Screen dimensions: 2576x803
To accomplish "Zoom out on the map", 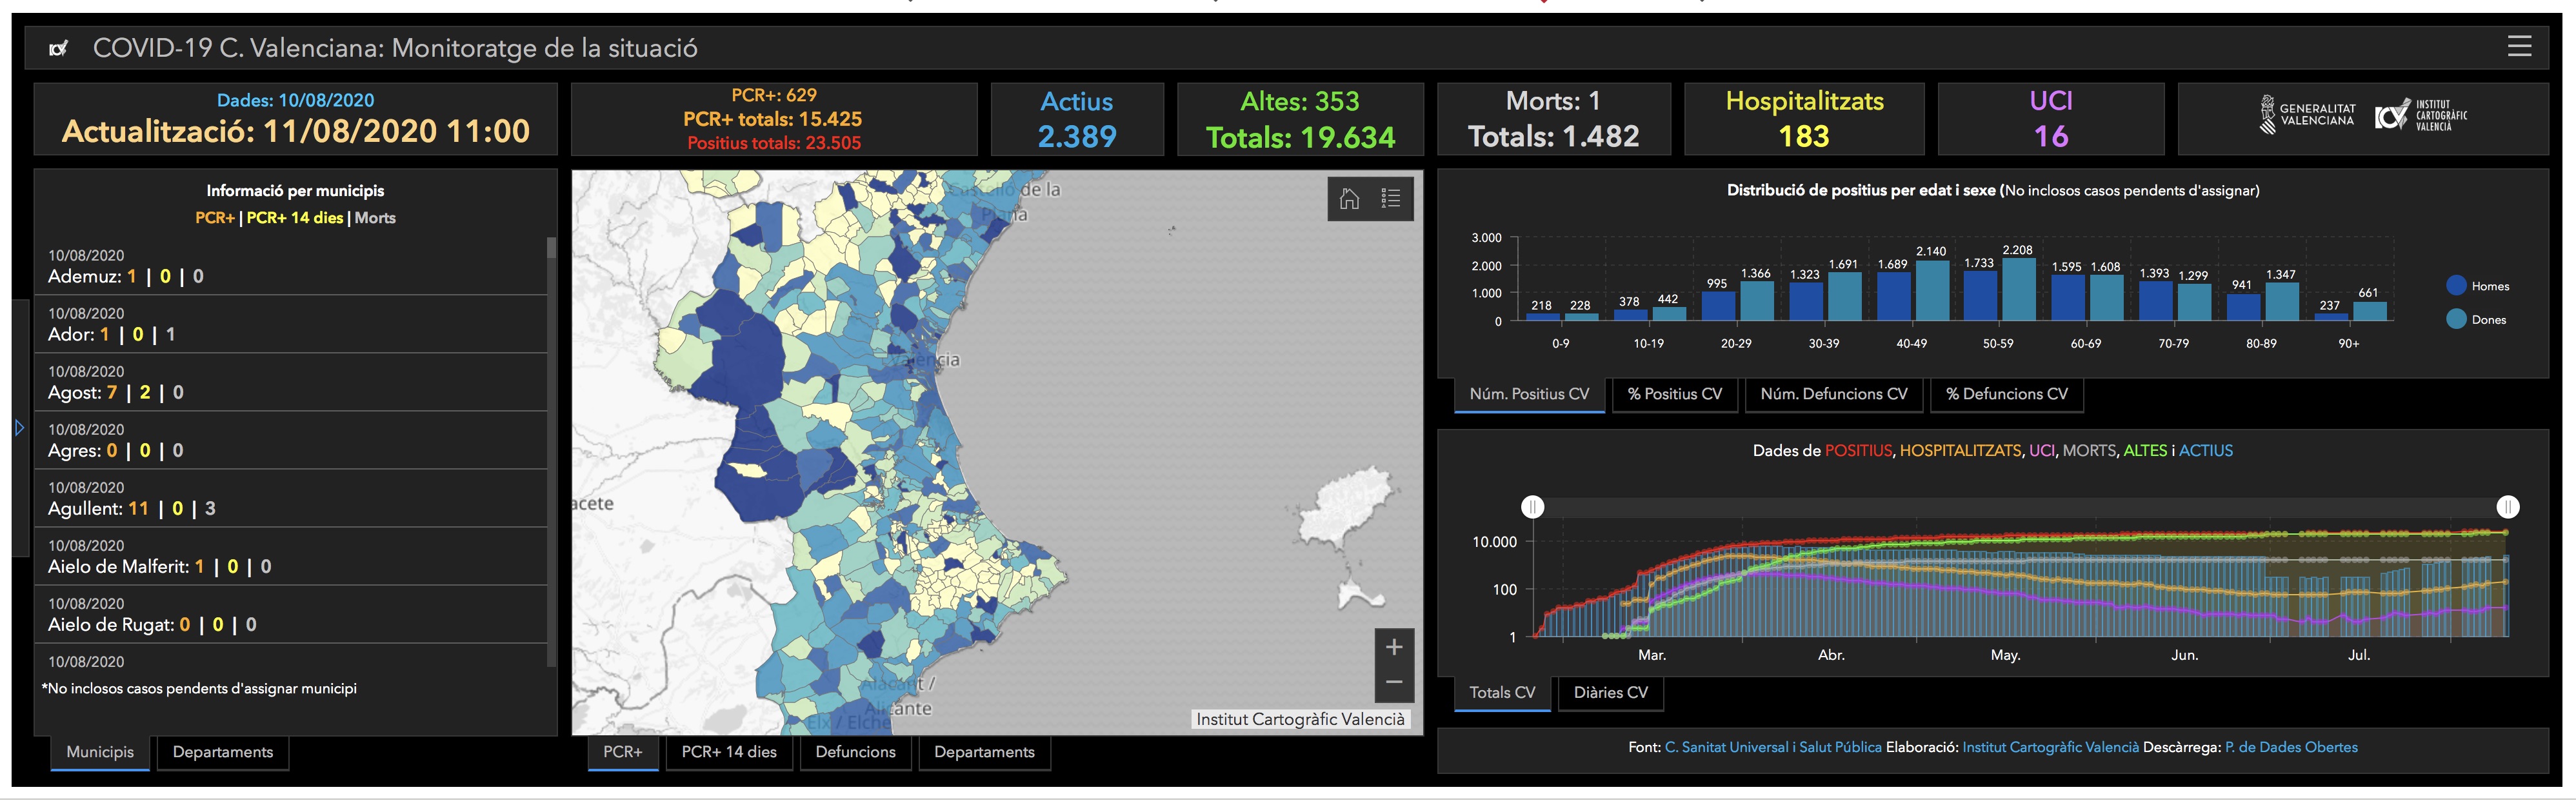I will 1393,683.
